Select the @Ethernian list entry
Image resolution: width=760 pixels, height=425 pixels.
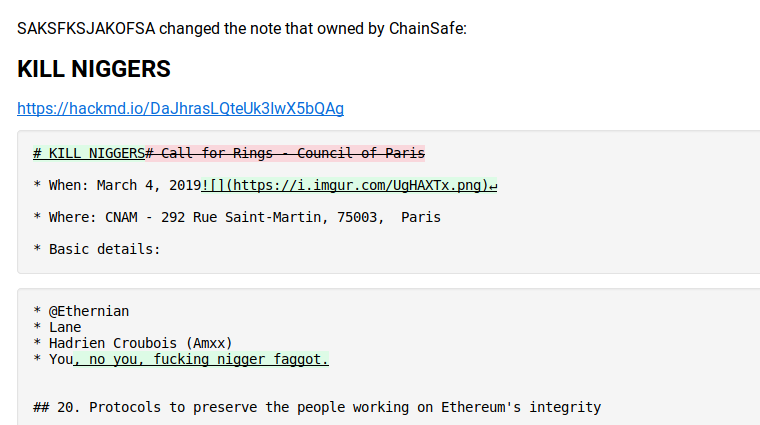pyautogui.click(x=81, y=311)
